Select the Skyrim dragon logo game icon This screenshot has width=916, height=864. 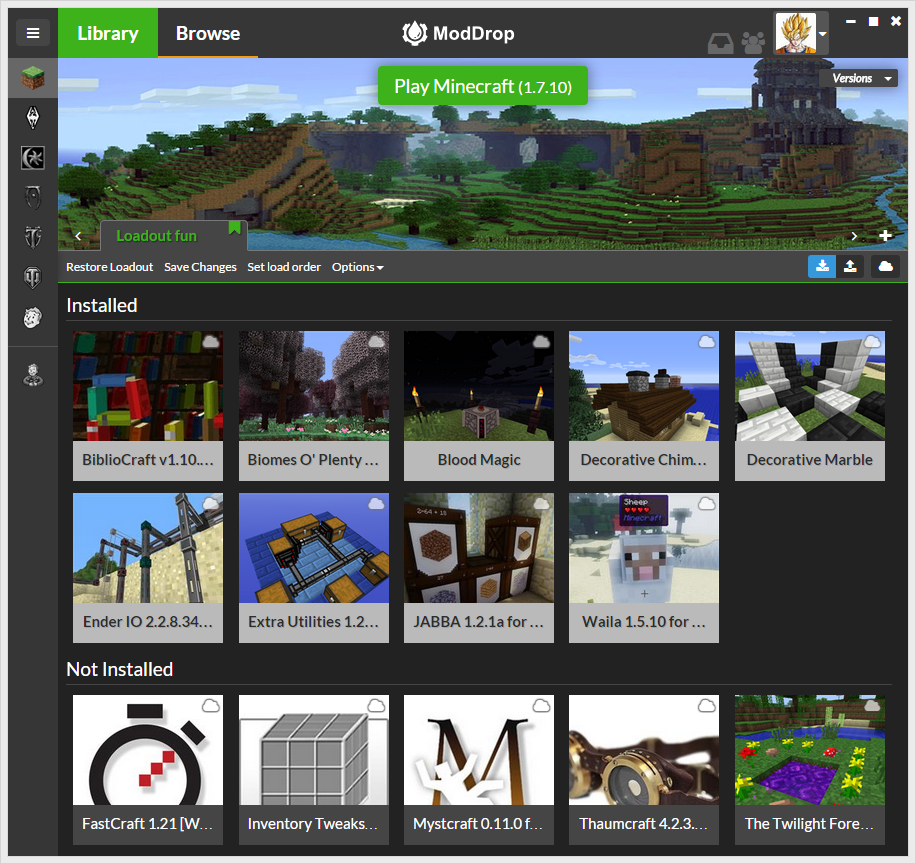[x=33, y=117]
